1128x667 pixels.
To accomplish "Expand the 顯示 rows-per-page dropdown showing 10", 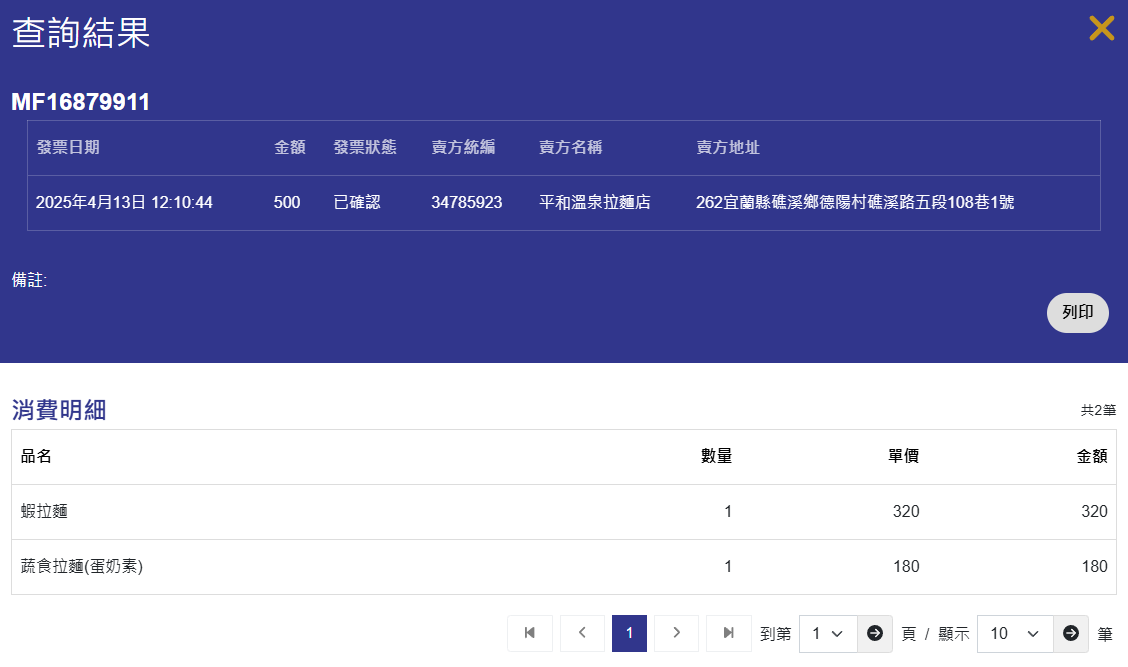I will (1014, 634).
